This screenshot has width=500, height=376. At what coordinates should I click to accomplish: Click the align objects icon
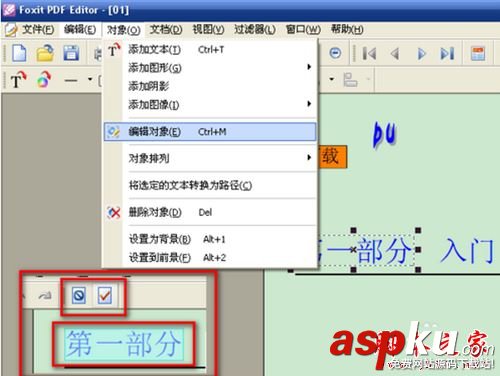point(350,80)
